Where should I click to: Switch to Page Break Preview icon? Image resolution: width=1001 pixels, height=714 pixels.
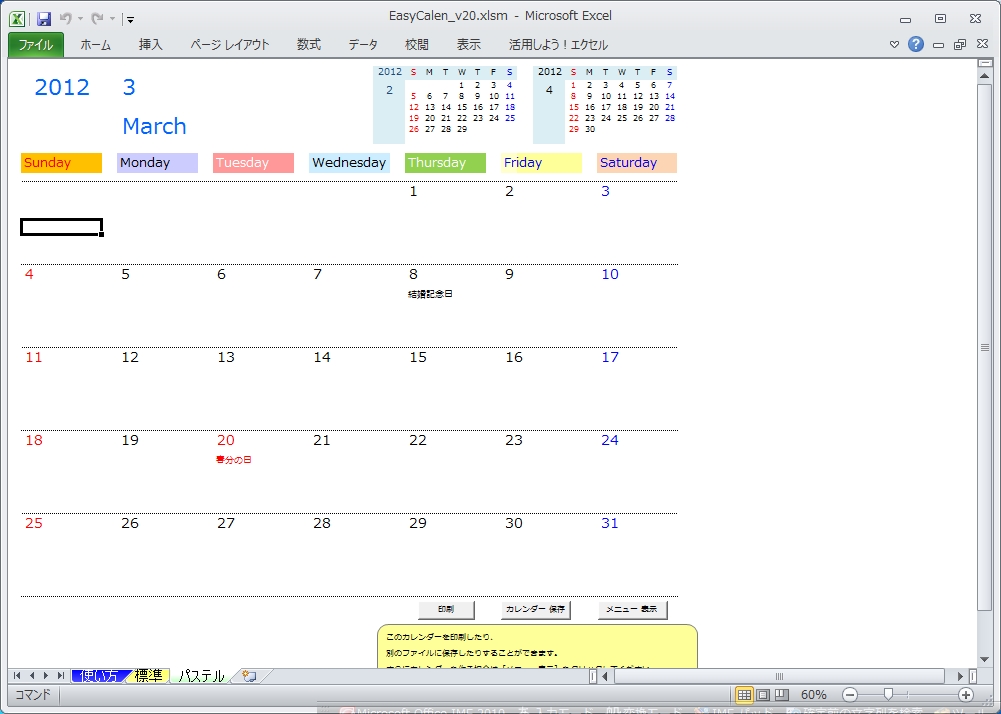pos(781,695)
